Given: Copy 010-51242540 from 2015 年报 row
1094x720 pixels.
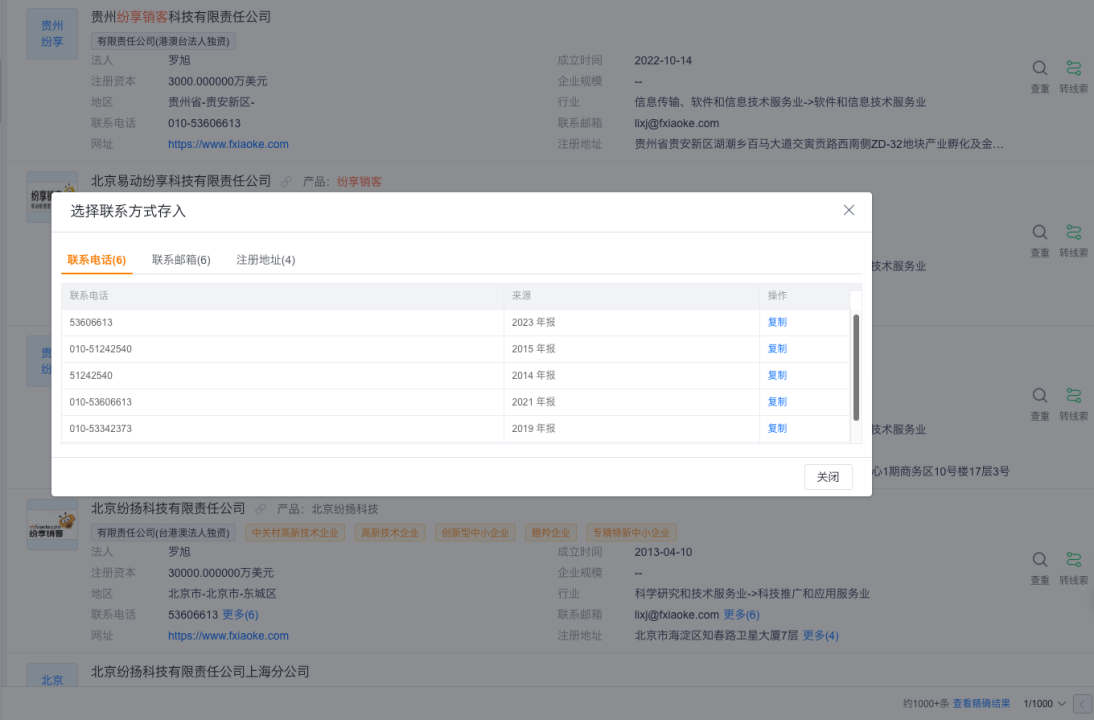Looking at the screenshot, I should pos(777,349).
